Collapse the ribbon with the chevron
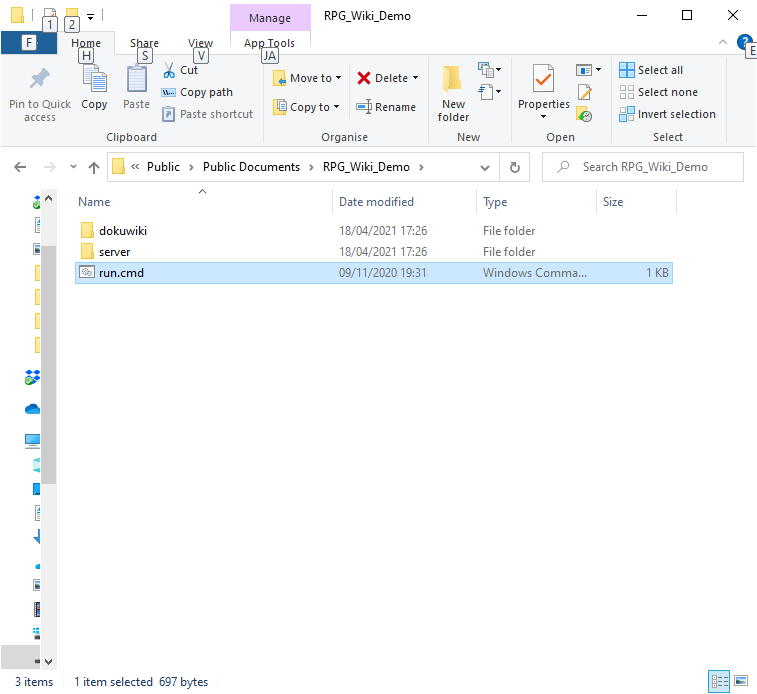Viewport: 757px width, 694px height. pos(723,42)
